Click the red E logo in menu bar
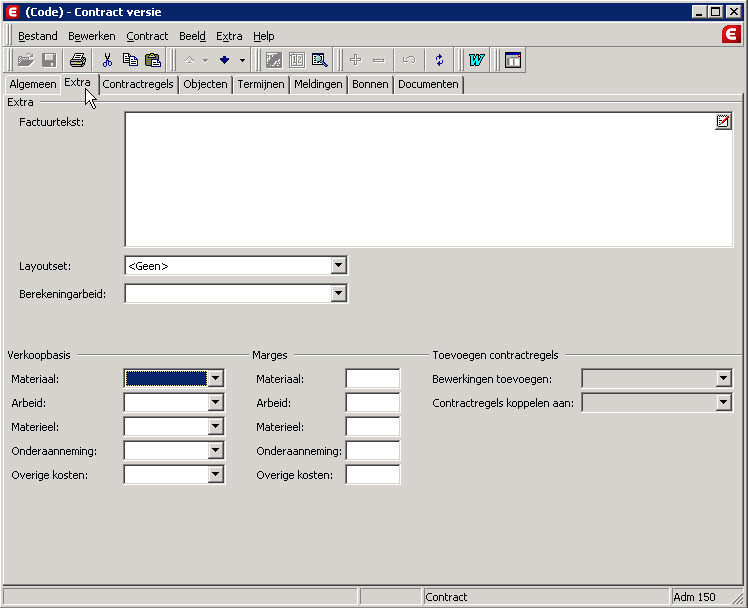 coord(730,35)
